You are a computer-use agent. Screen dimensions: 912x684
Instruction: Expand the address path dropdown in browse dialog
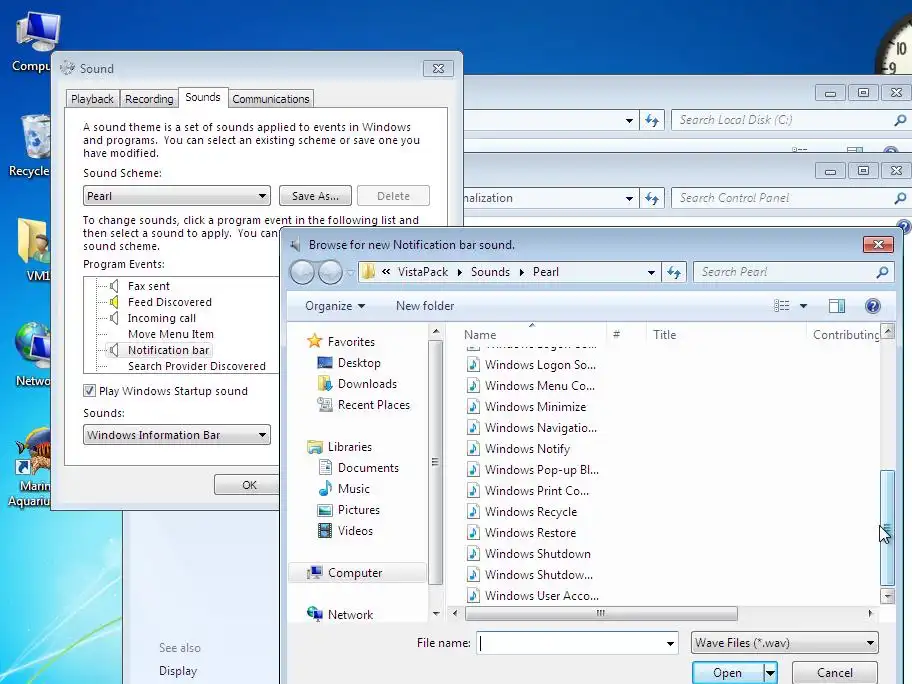[651, 272]
